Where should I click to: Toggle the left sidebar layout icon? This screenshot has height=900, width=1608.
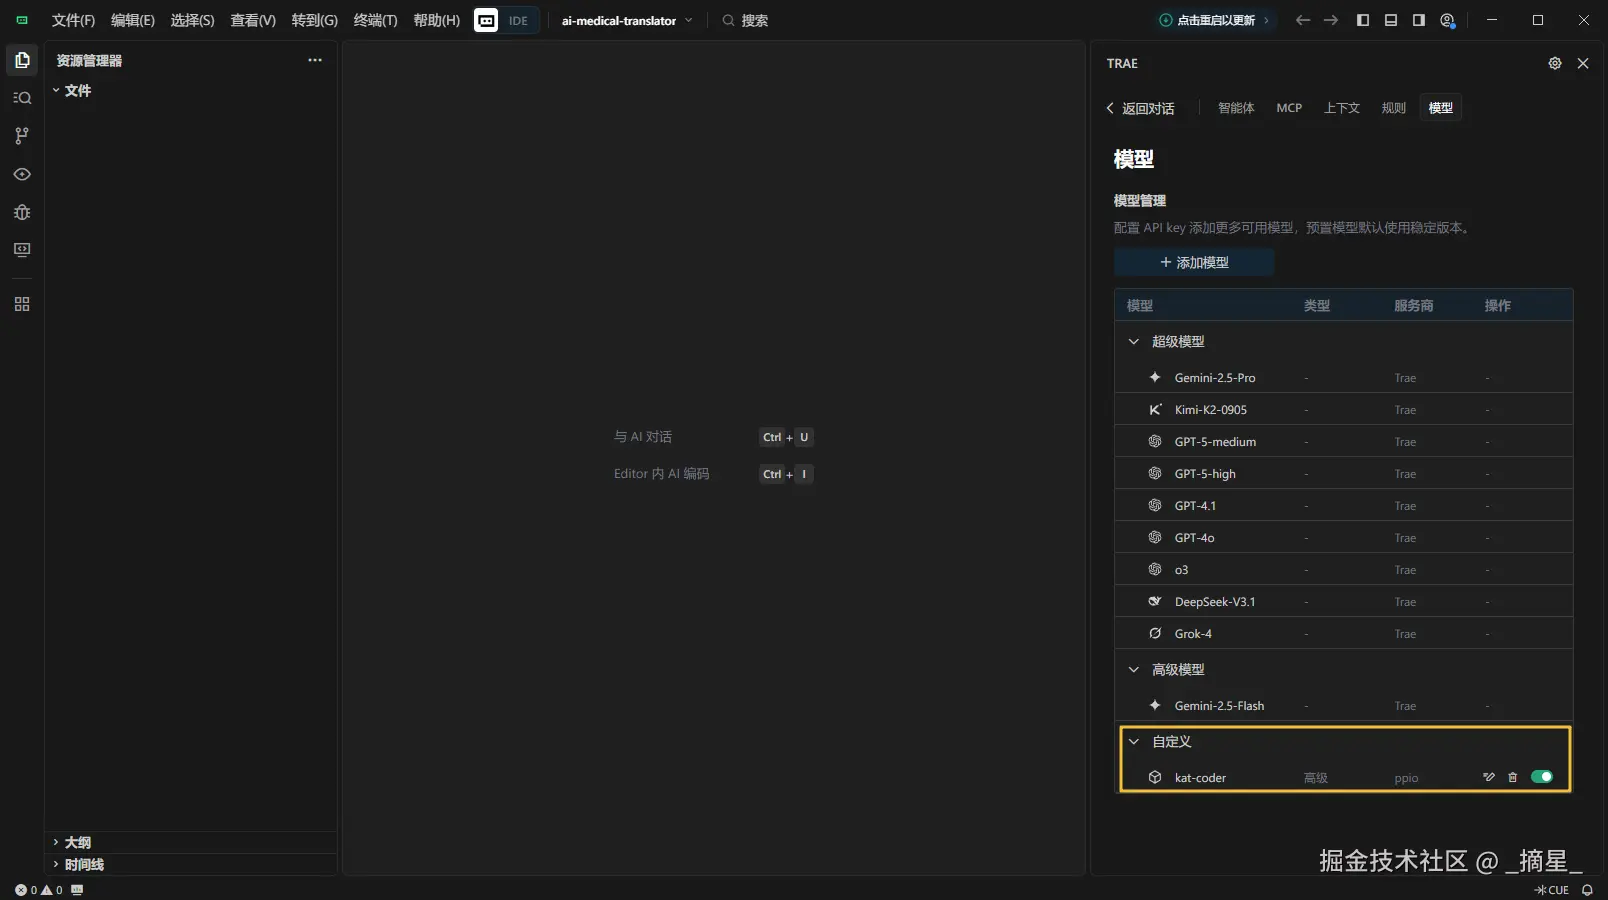pyautogui.click(x=1363, y=20)
